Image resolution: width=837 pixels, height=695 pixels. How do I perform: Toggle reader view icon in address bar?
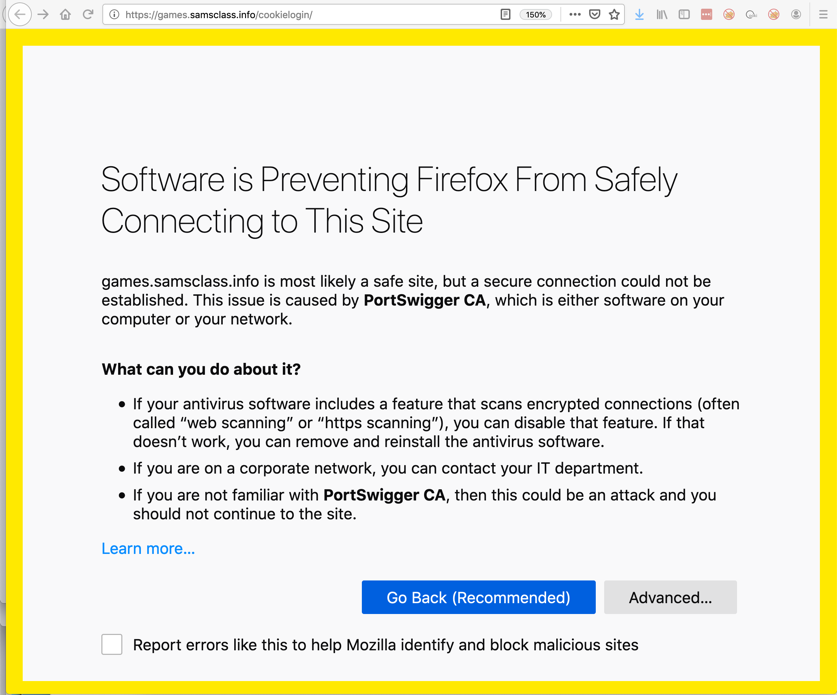pos(506,15)
